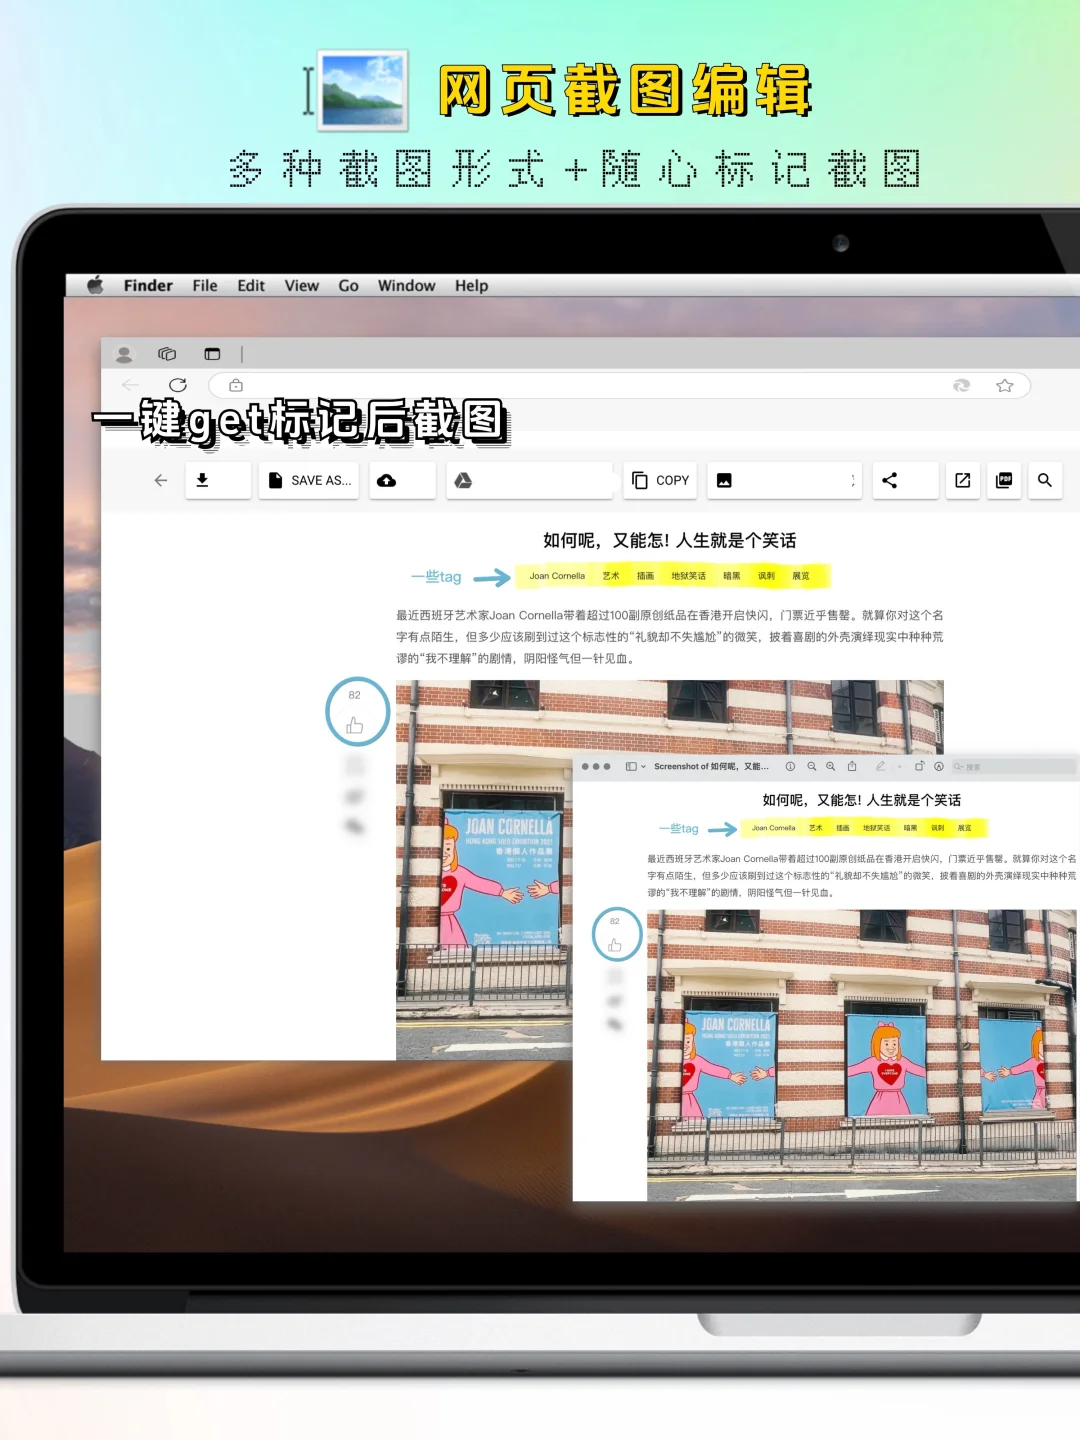
Task: Toggle the bookmark star in the address bar
Action: (1005, 385)
